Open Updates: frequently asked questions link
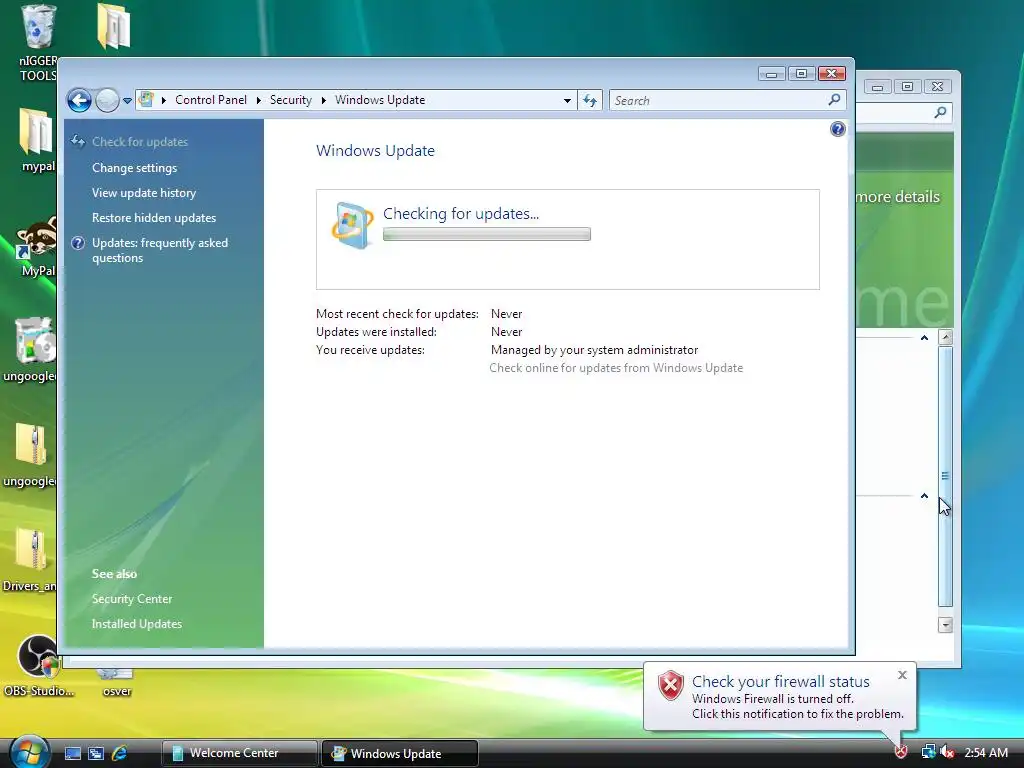The height and width of the screenshot is (768, 1024). (160, 250)
